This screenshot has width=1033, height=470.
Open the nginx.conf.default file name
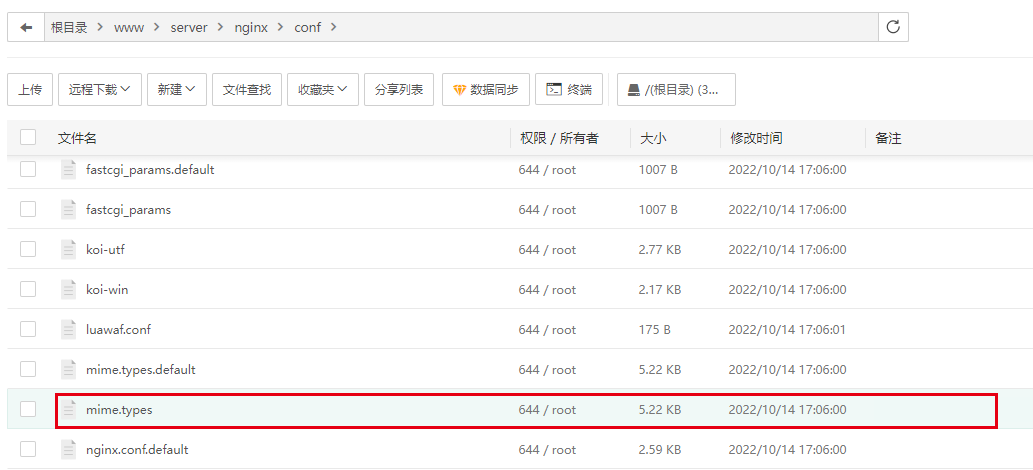tap(137, 450)
